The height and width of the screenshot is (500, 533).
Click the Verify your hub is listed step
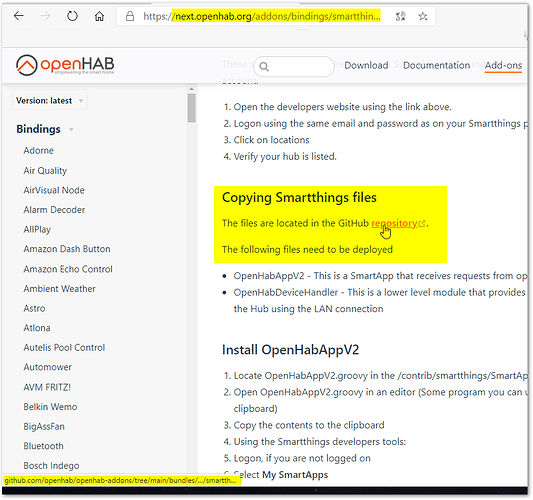(x=285, y=157)
